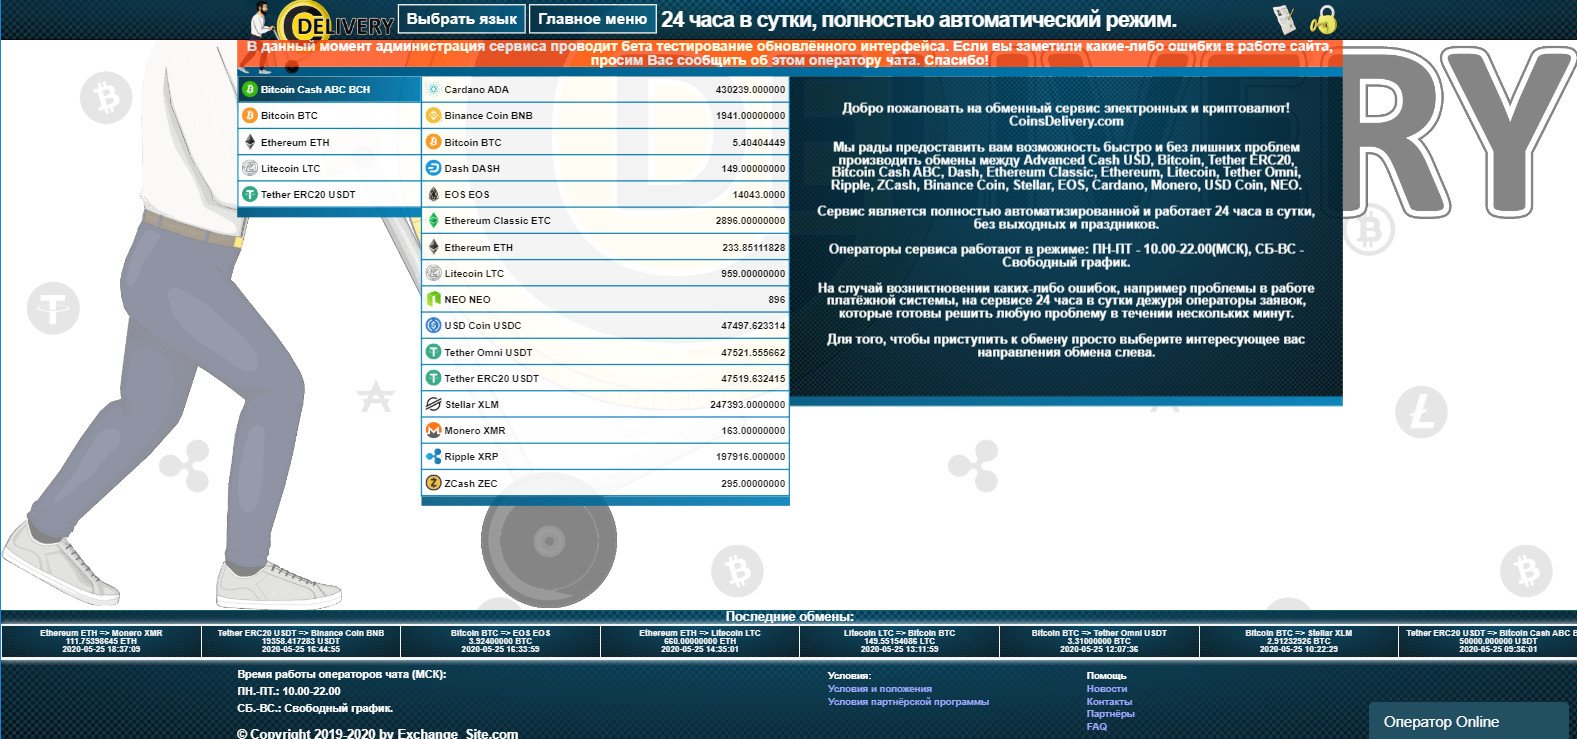Screen dimensions: 1577x739
Task: Click Stellar reserve value 247393.0000000
Action: pos(748,405)
